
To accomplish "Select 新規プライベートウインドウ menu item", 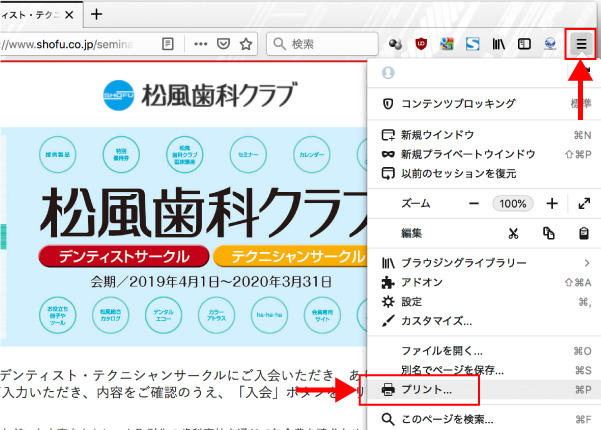I will click(x=484, y=154).
